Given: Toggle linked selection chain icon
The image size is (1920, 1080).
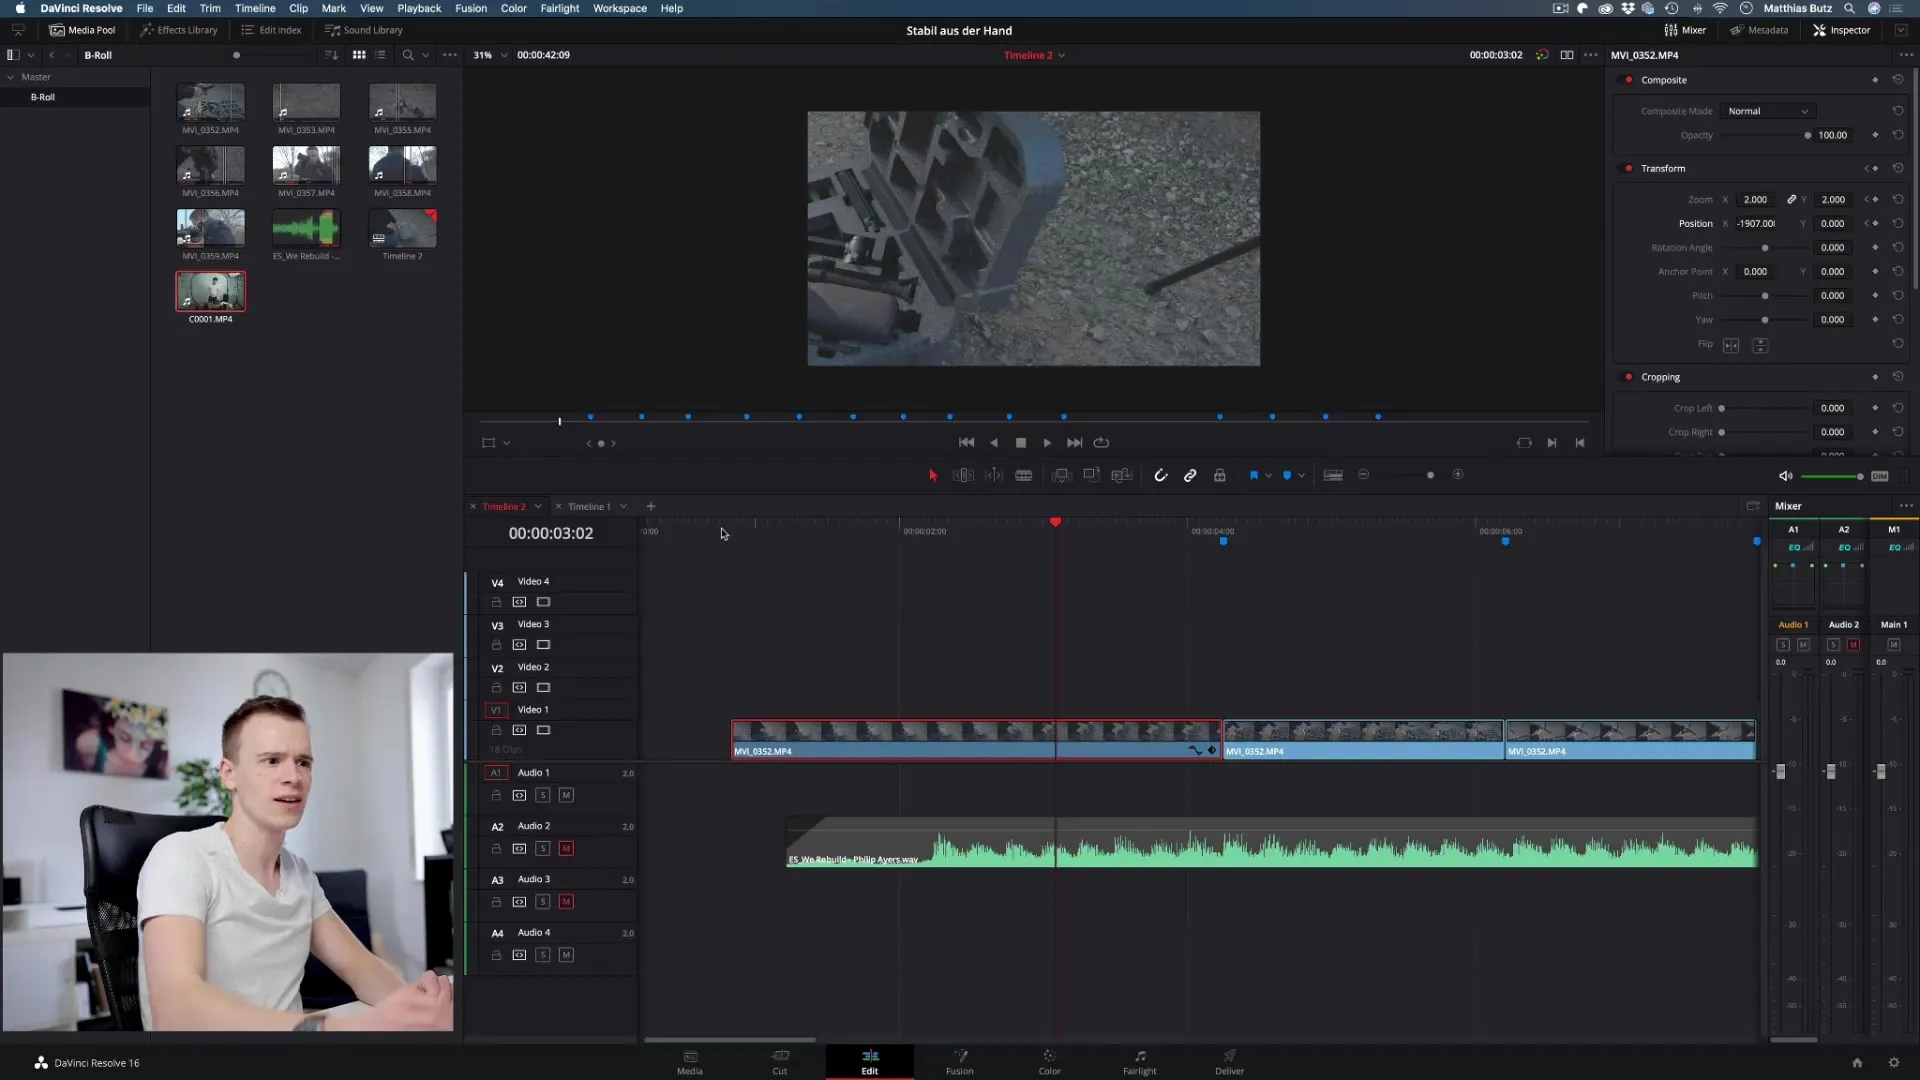Looking at the screenshot, I should (x=1190, y=476).
